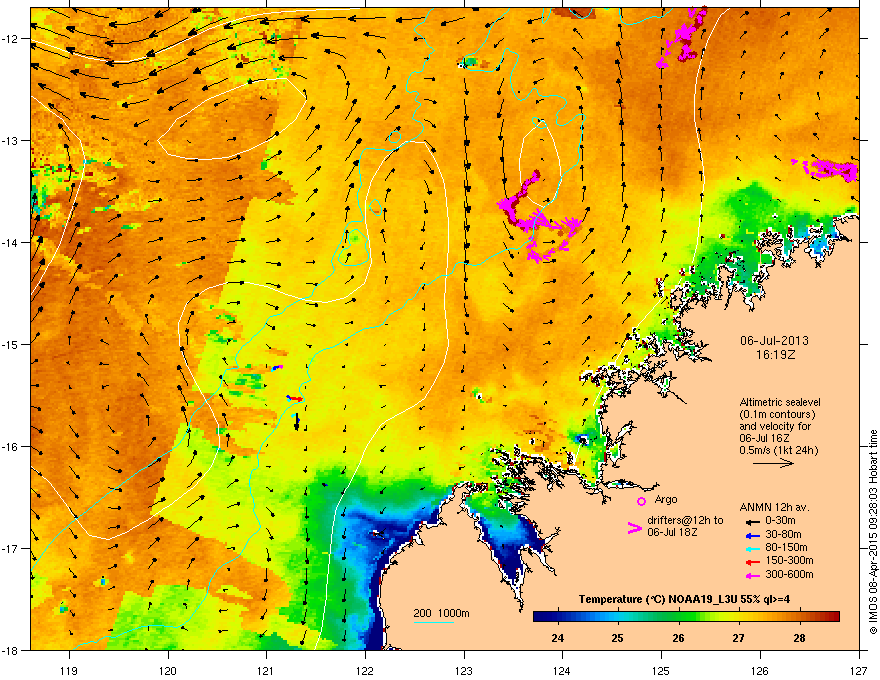The width and height of the screenshot is (880, 680).
Task: Click the '150-300m' depth label
Action: [x=789, y=560]
